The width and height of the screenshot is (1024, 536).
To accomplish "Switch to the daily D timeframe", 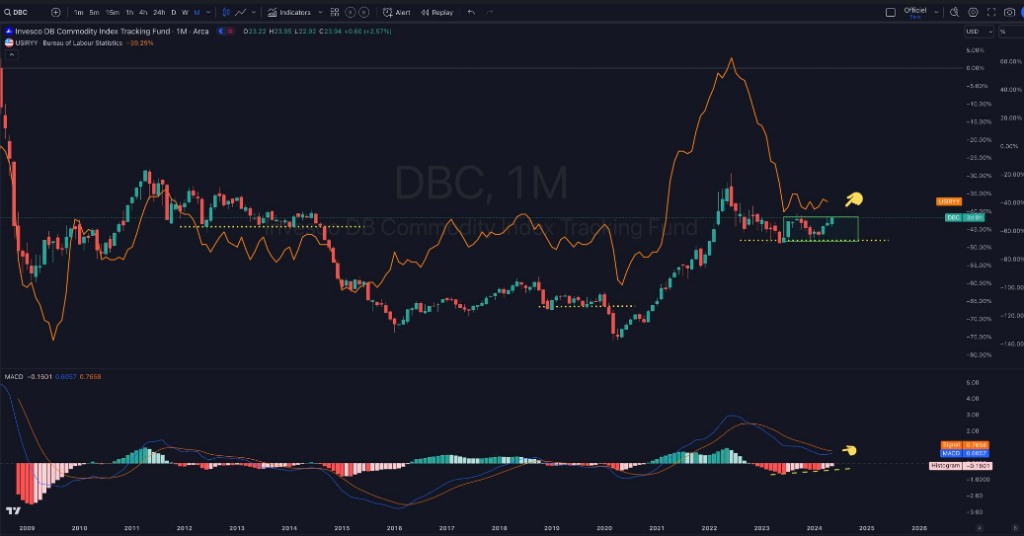I will pyautogui.click(x=174, y=12).
